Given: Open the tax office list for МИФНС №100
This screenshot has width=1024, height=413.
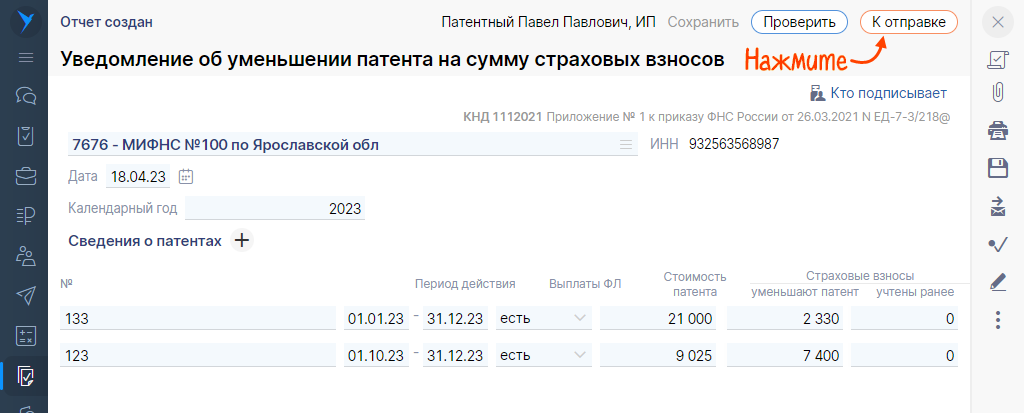Looking at the screenshot, I should [626, 145].
